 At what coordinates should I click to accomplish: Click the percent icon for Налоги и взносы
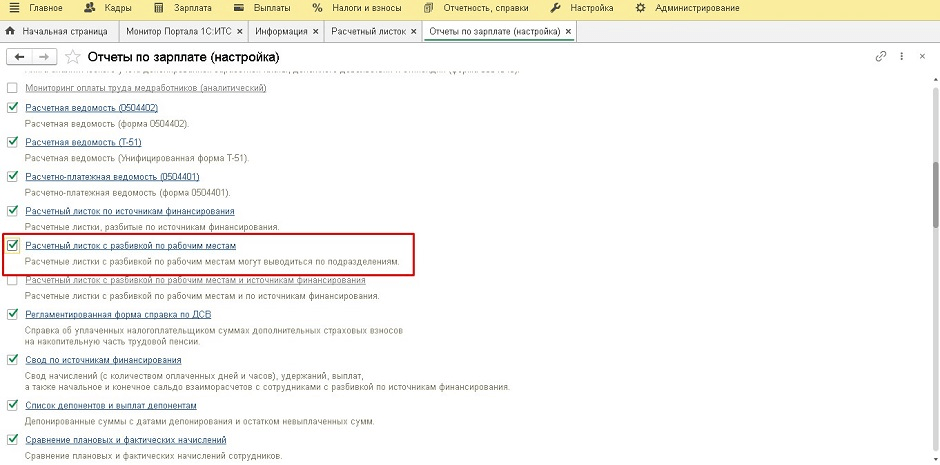[x=318, y=8]
